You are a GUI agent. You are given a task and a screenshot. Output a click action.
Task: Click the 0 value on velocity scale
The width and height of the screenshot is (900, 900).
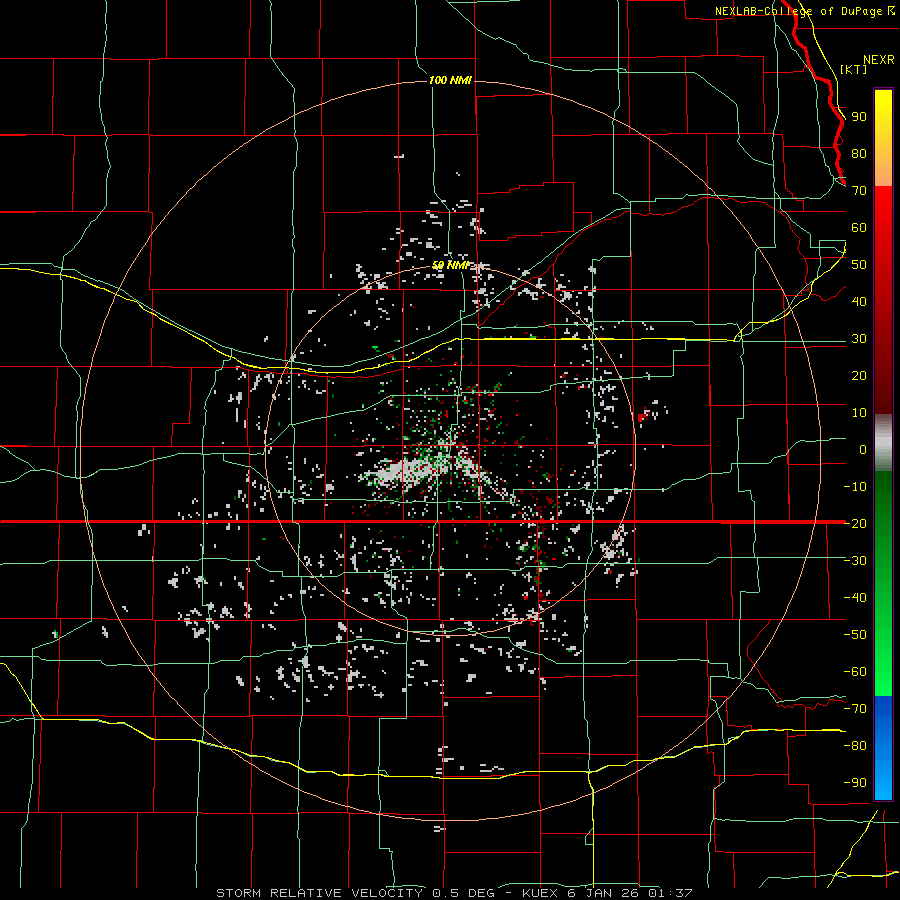point(863,450)
